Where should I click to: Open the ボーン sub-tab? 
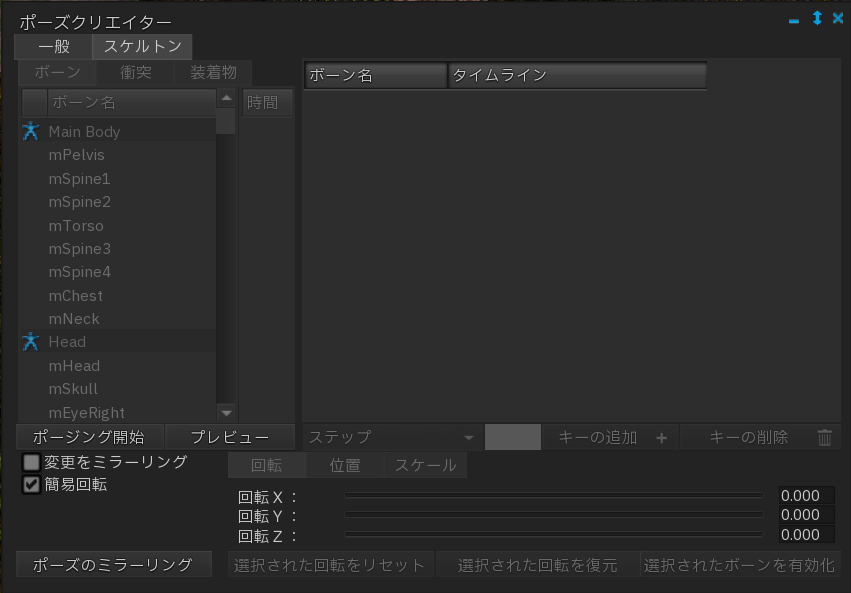58,72
